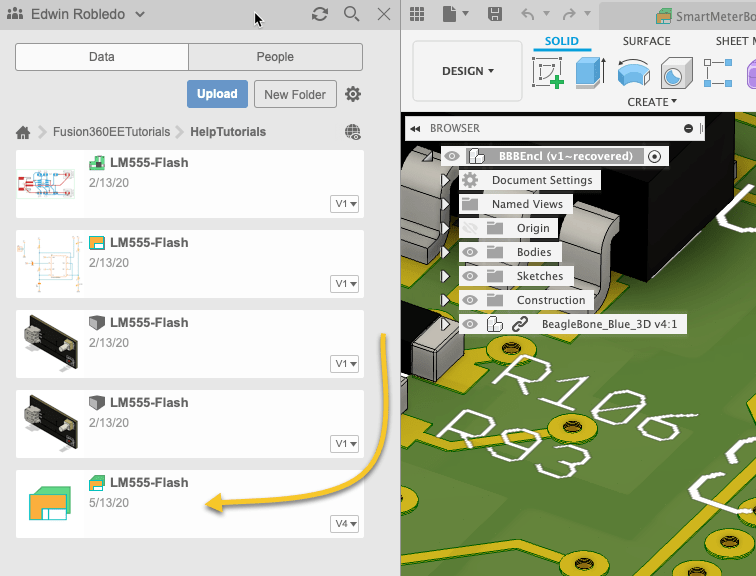Viewport: 756px width, 576px height.
Task: Open project in web globe icon
Action: coord(353,132)
